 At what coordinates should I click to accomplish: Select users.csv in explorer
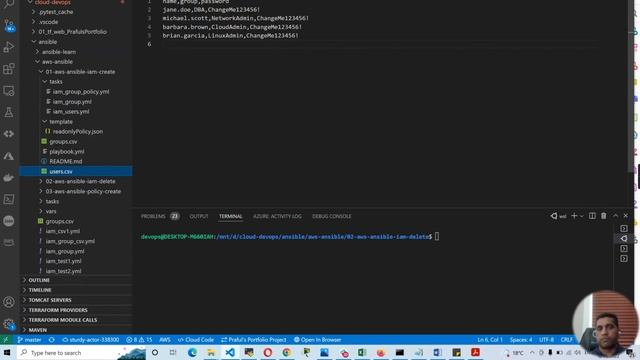[76, 171]
